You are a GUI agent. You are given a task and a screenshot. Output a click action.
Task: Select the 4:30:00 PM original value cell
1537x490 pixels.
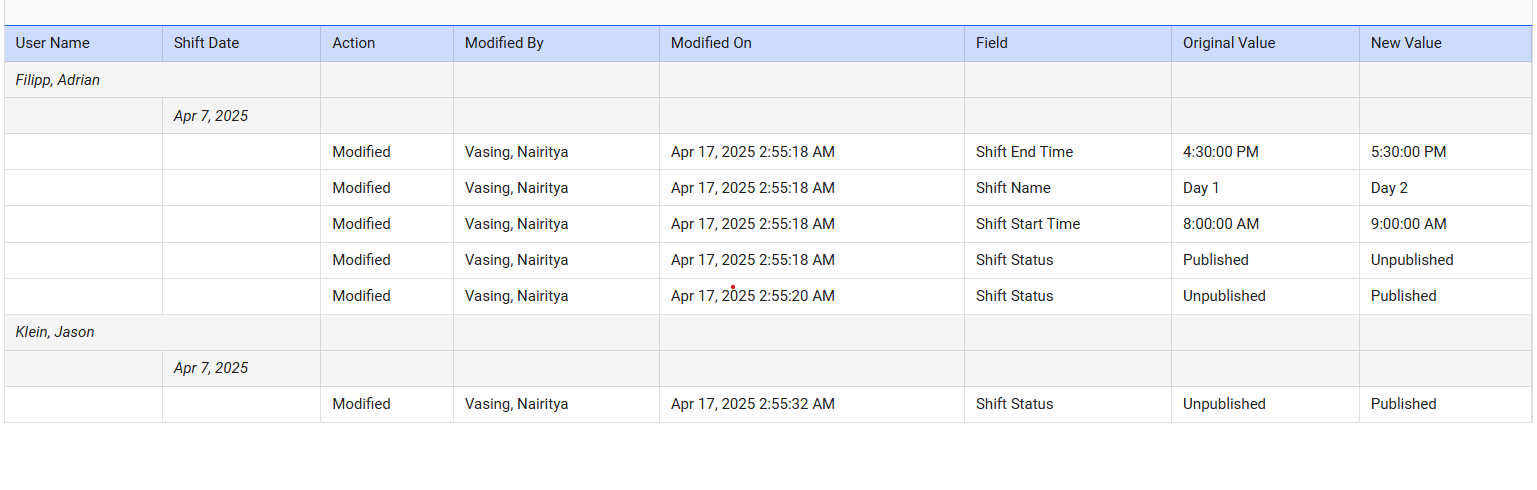(1220, 152)
